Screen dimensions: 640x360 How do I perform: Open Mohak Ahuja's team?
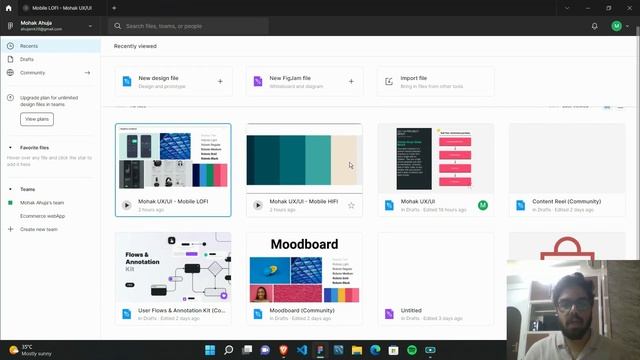click(x=42, y=203)
